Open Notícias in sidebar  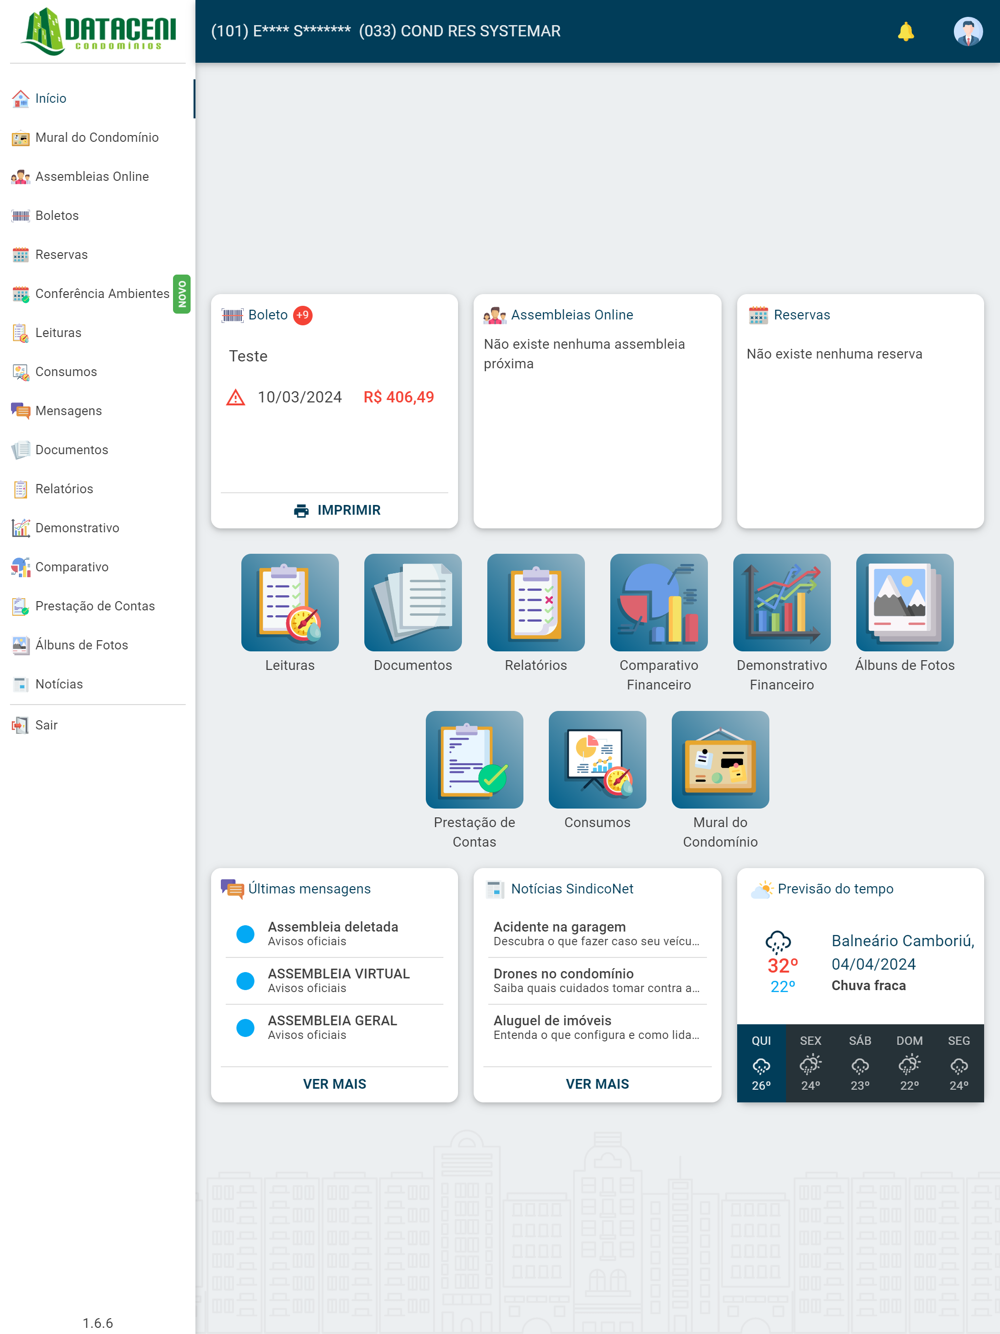click(x=97, y=683)
